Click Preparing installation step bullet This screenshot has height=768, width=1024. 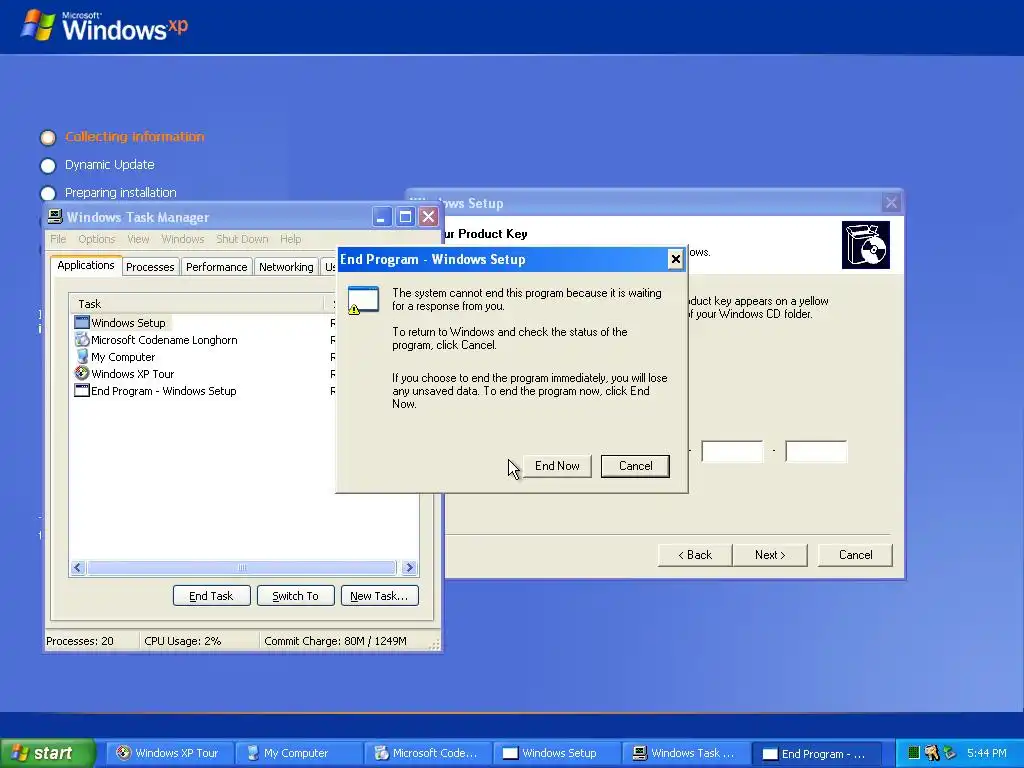[x=48, y=193]
